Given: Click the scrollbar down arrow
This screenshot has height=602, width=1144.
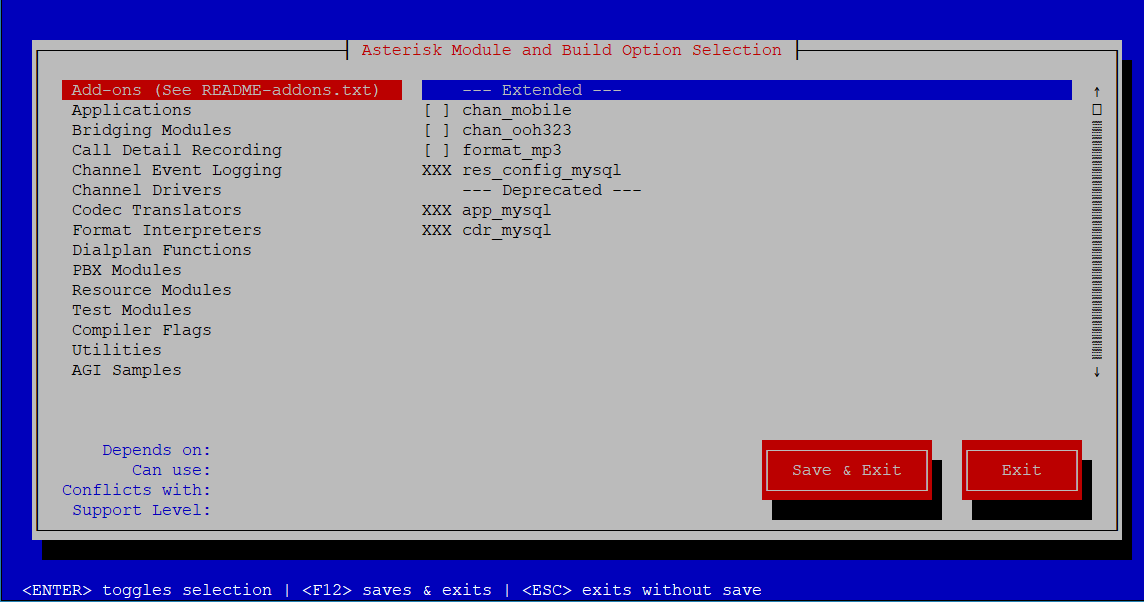Looking at the screenshot, I should point(1097,371).
